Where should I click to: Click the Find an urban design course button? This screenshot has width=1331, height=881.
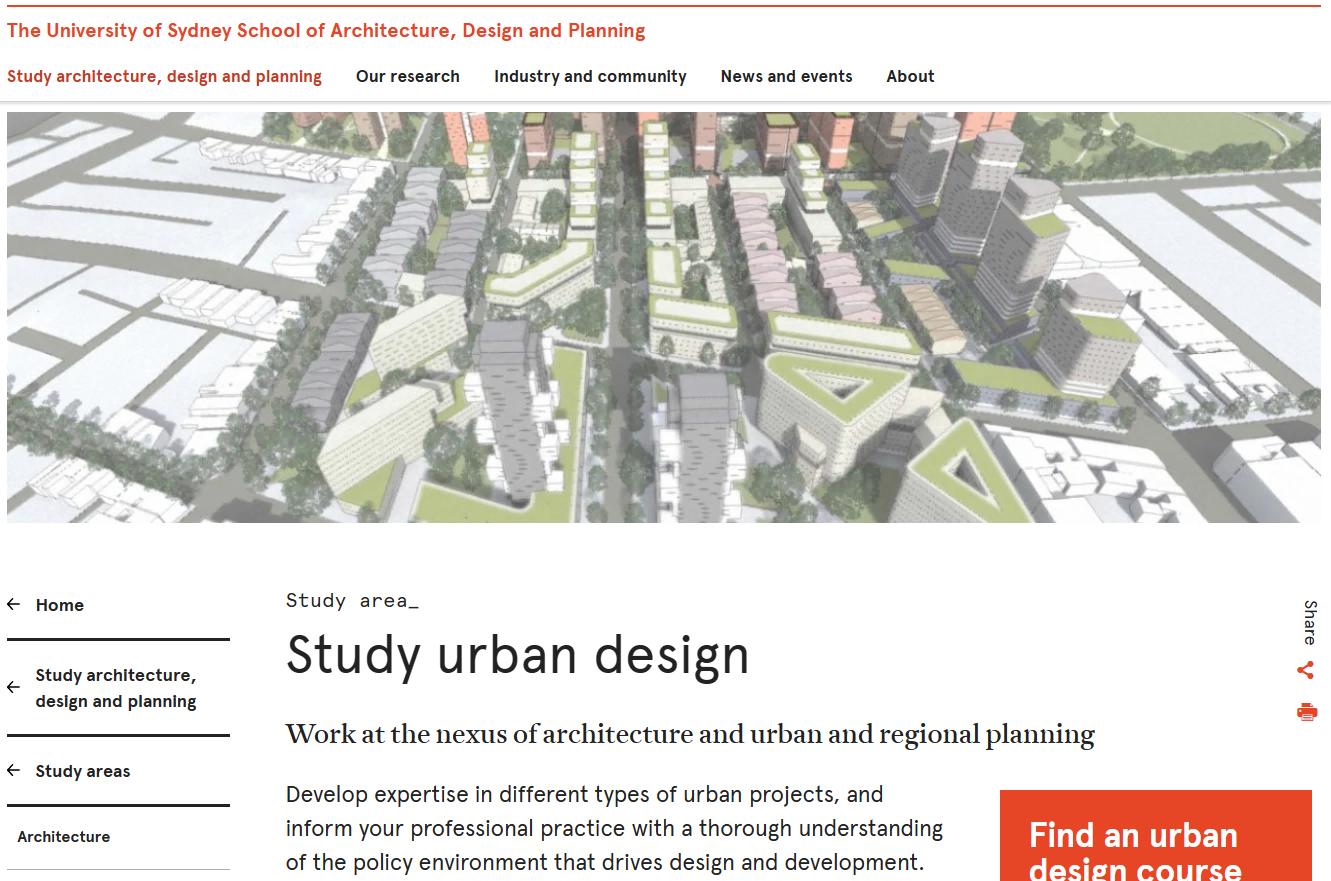[x=1156, y=836]
